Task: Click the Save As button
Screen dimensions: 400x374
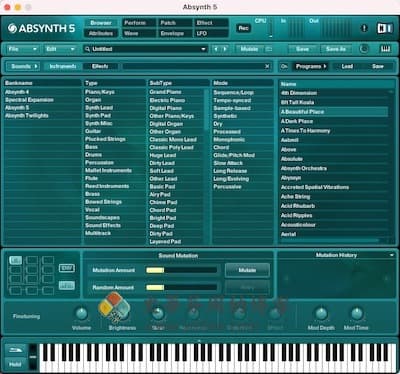Action: (x=336, y=49)
